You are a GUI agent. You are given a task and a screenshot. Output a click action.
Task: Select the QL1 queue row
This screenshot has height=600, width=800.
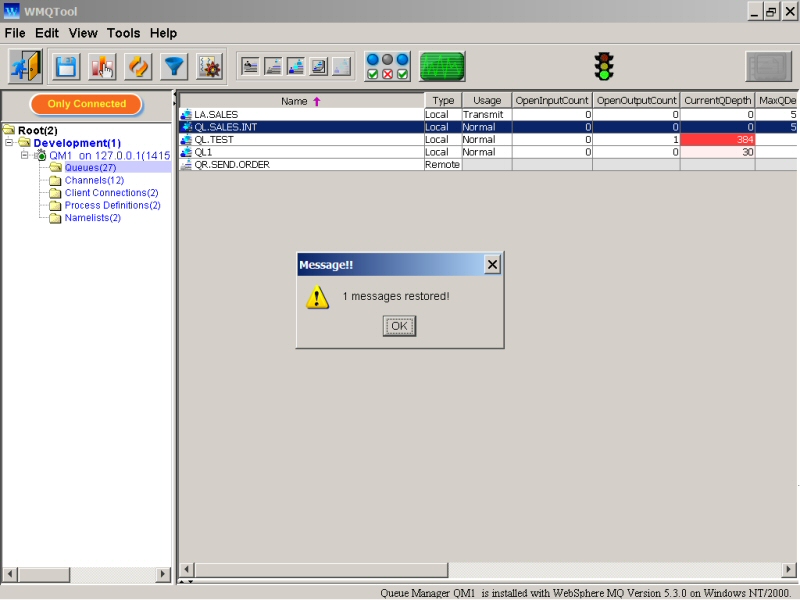tap(488, 152)
